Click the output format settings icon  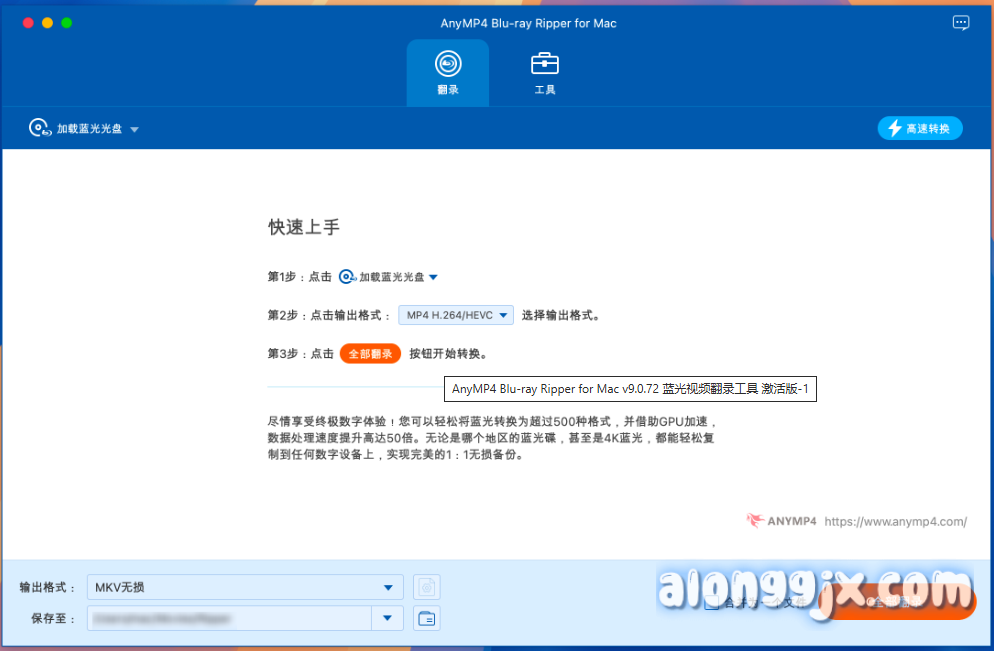(427, 587)
